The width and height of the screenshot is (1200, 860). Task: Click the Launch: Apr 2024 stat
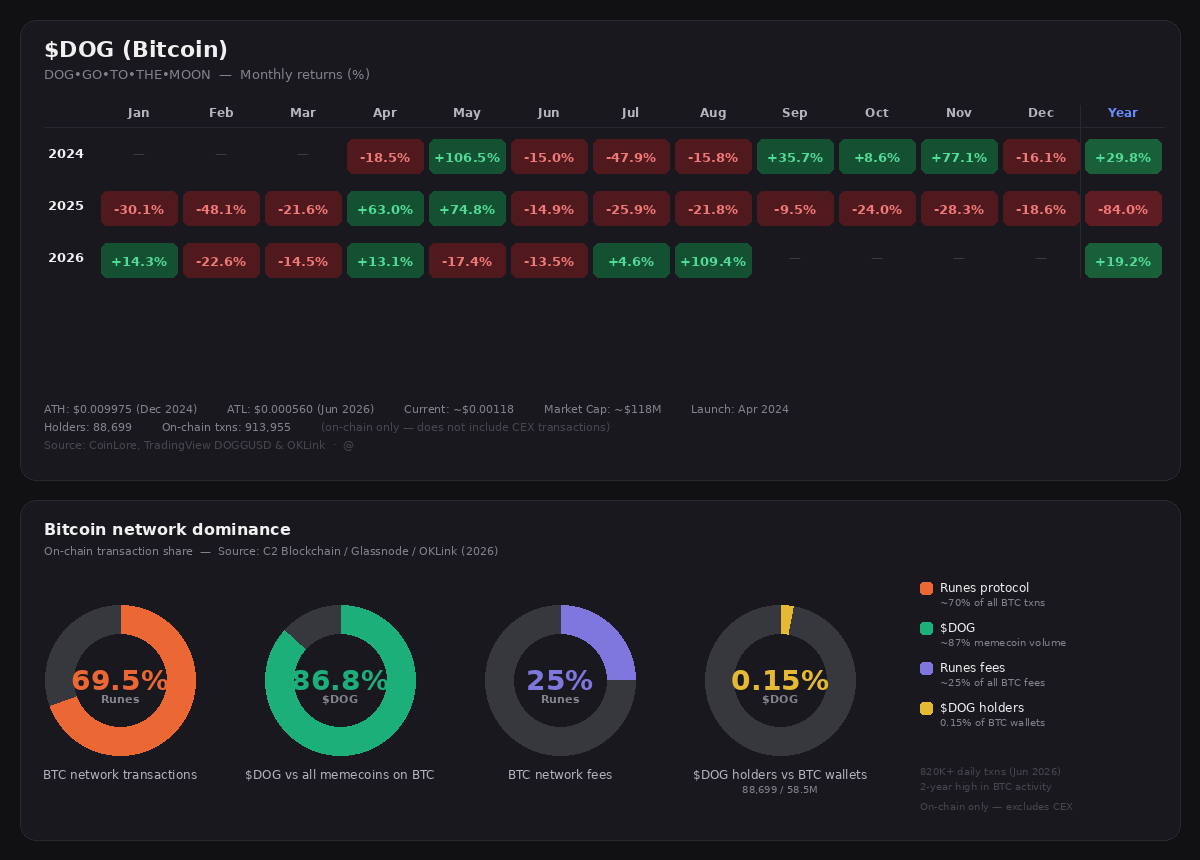(x=740, y=409)
